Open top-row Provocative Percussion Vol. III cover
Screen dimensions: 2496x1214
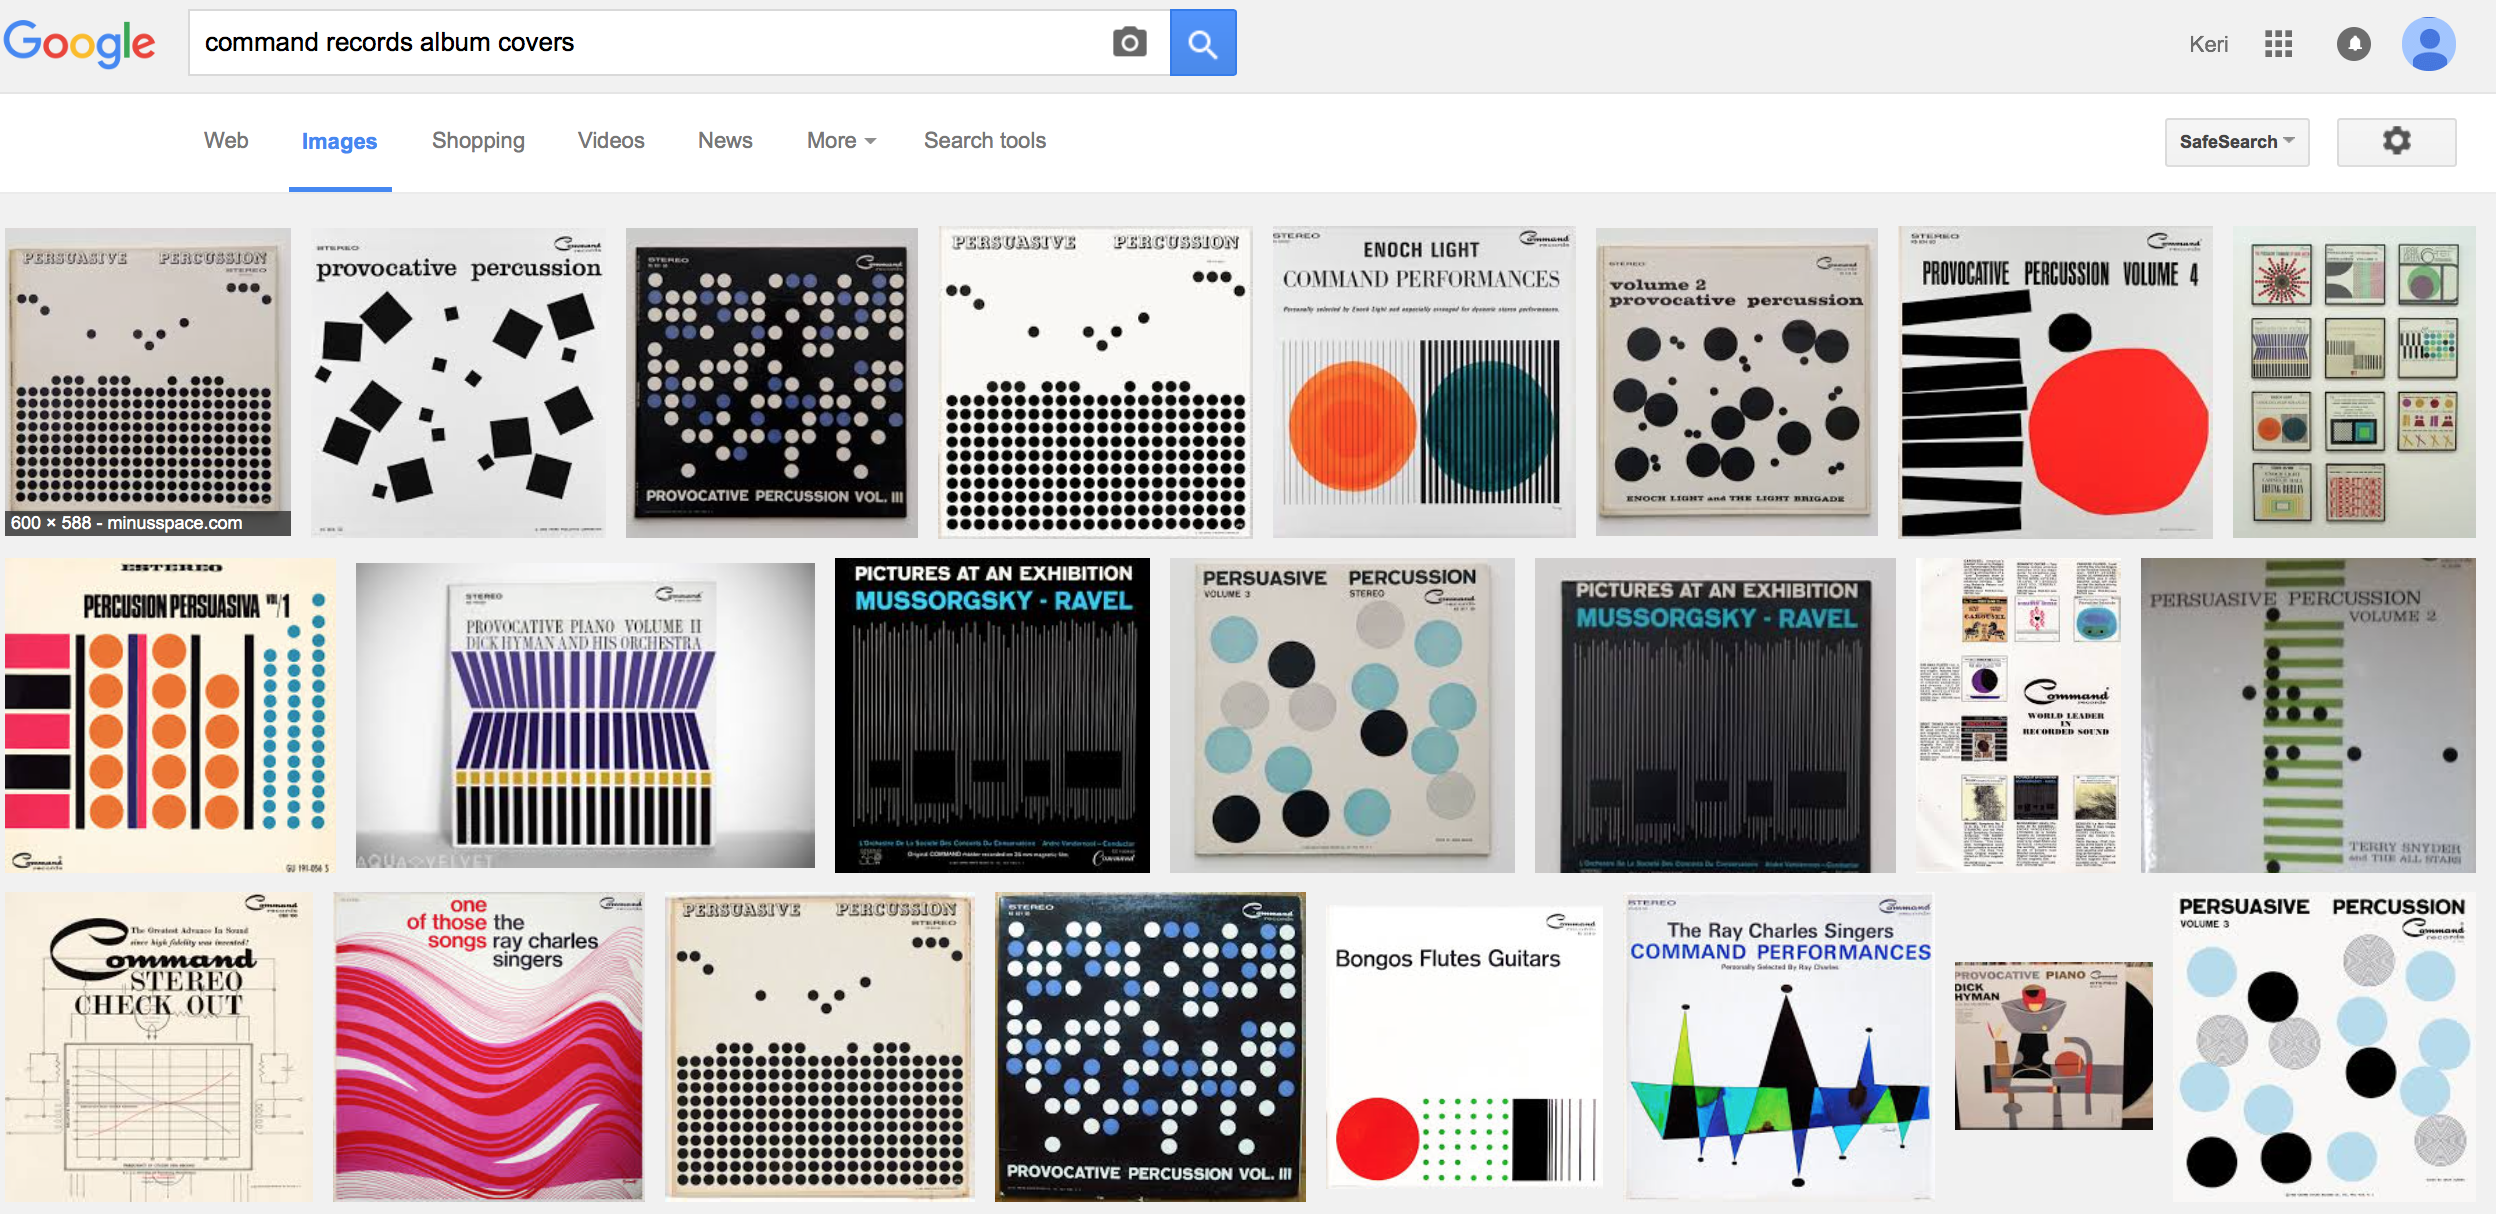[772, 382]
